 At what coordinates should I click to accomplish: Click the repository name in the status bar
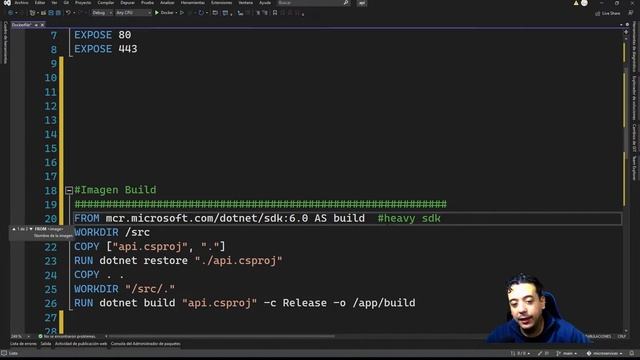click(604, 353)
